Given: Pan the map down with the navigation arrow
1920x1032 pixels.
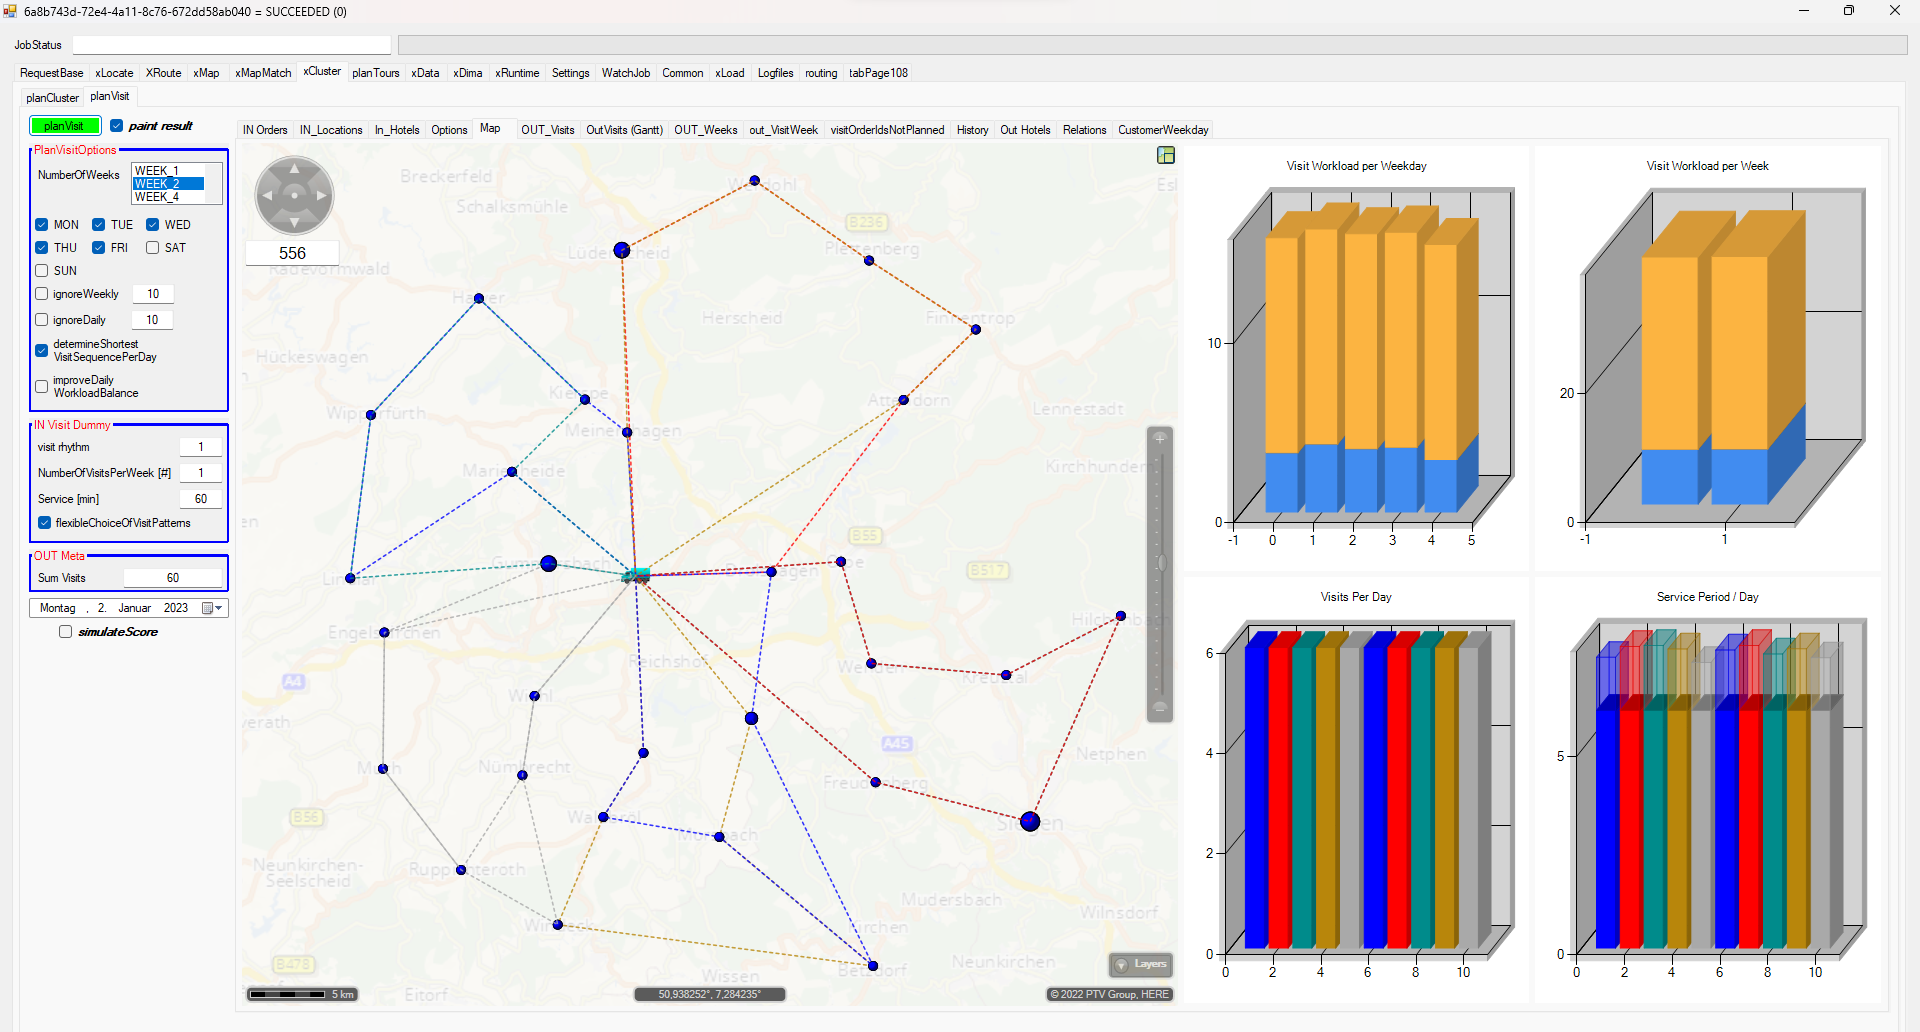Looking at the screenshot, I should click(294, 221).
